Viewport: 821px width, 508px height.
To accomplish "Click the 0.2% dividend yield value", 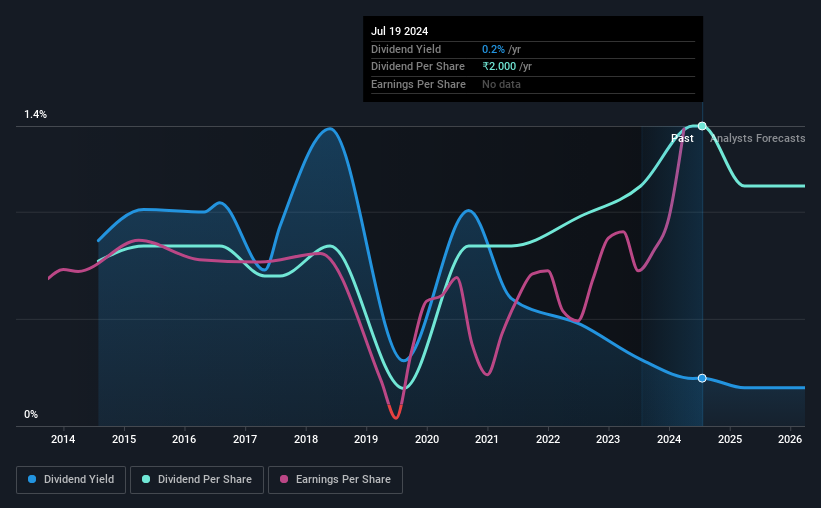I will [x=493, y=49].
